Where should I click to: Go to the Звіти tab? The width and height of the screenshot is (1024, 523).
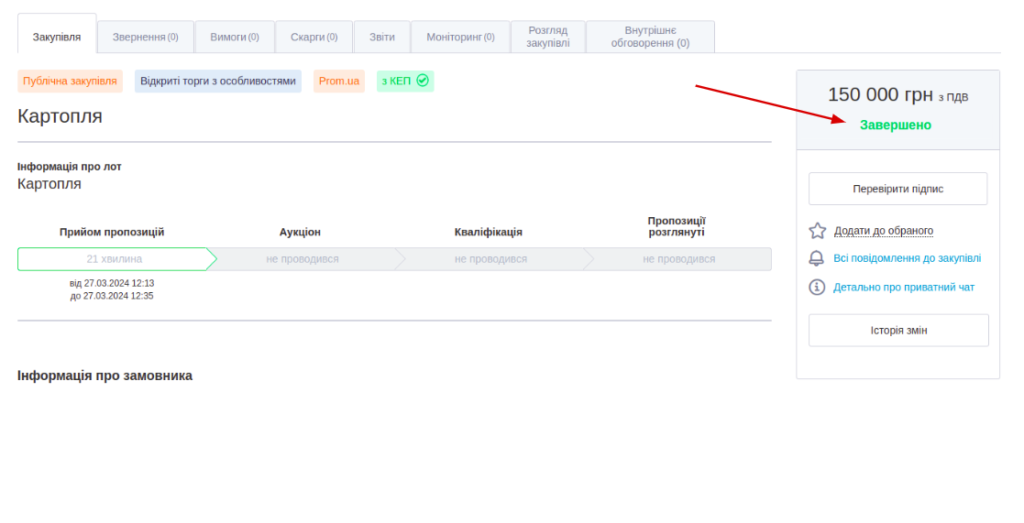[x=381, y=37]
